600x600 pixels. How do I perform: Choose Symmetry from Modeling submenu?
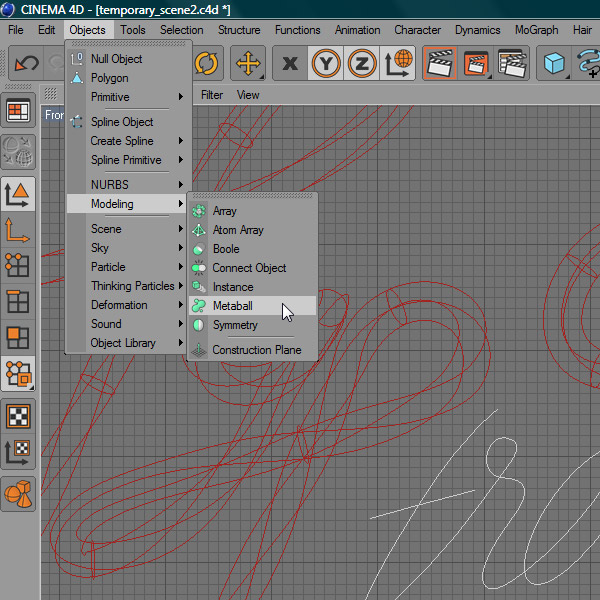click(253, 325)
